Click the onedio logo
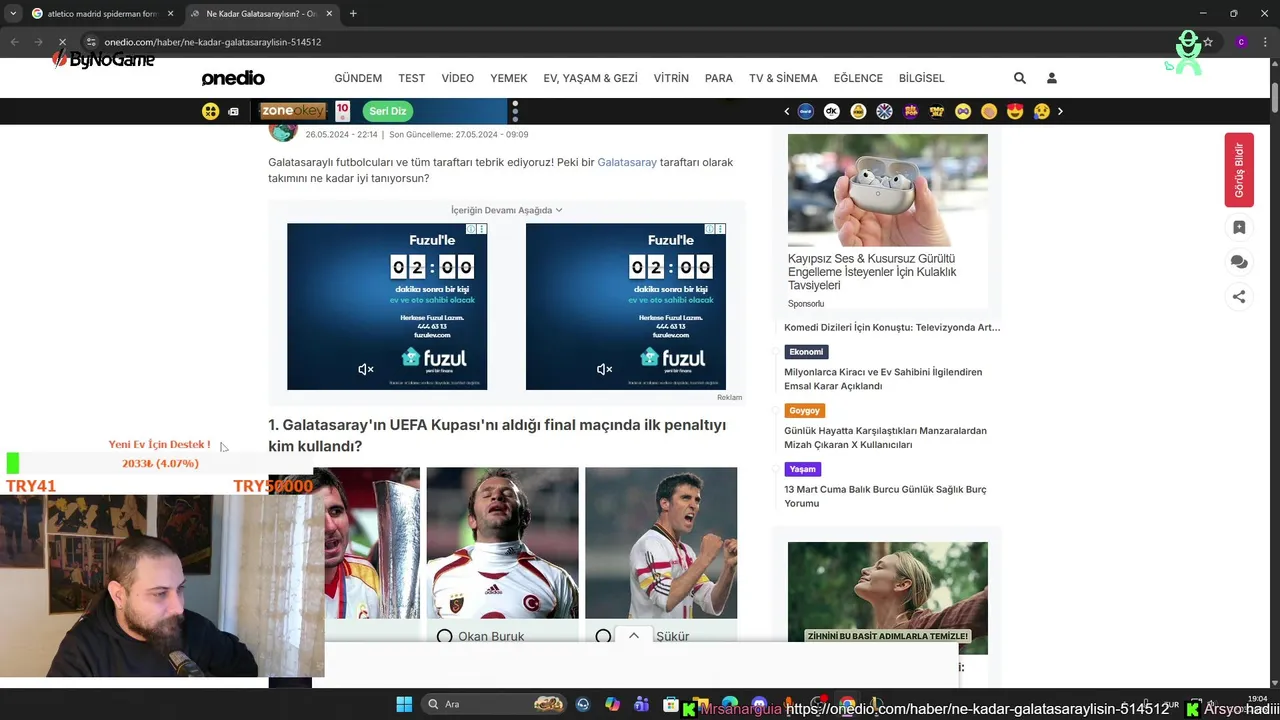This screenshot has width=1280, height=720. (233, 78)
